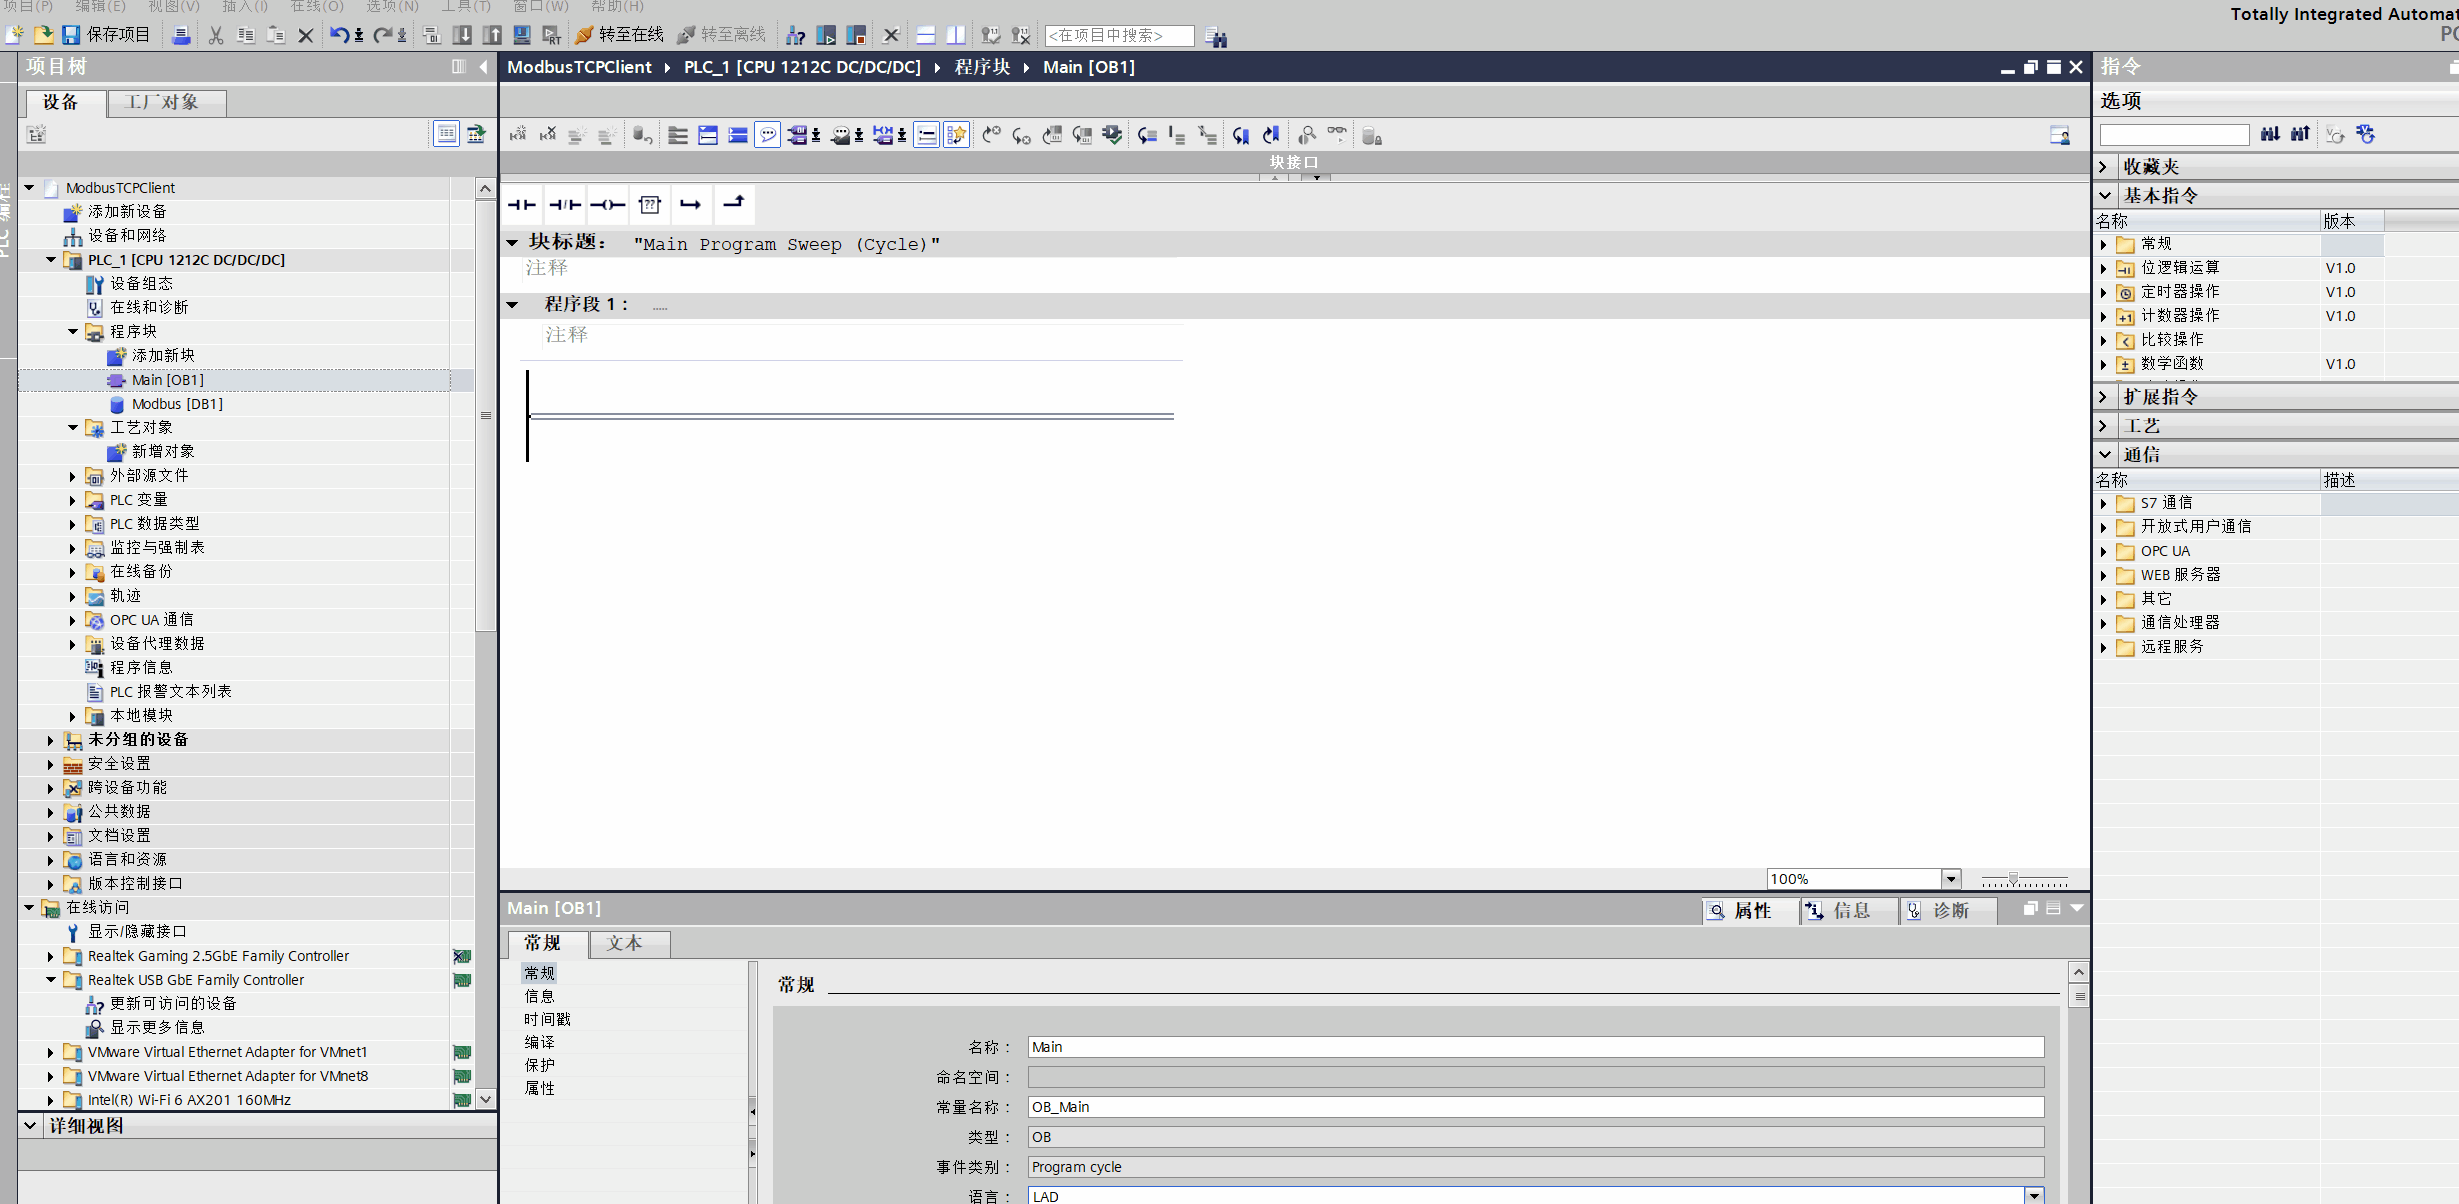Open Modbus [DB1] data block
This screenshot has width=2459, height=1204.
(177, 404)
